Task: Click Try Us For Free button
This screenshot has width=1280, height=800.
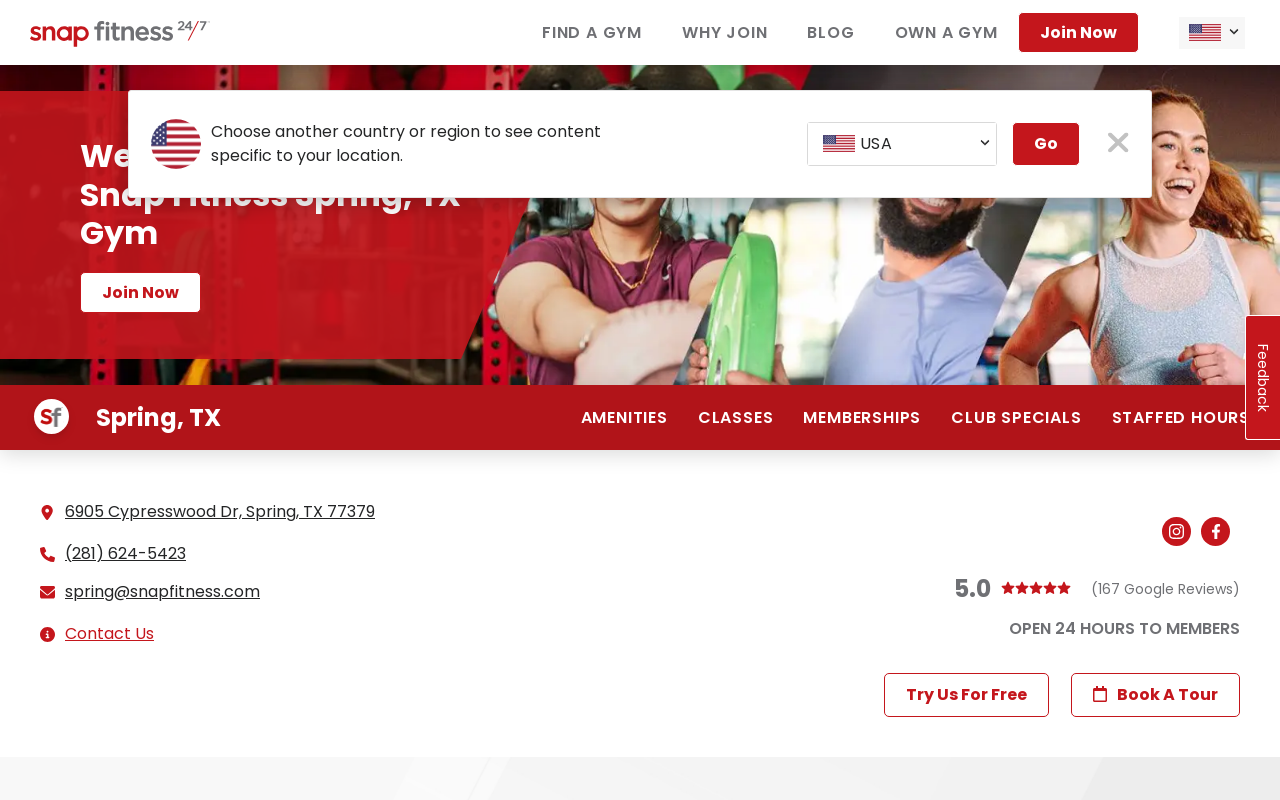Action: (966, 695)
